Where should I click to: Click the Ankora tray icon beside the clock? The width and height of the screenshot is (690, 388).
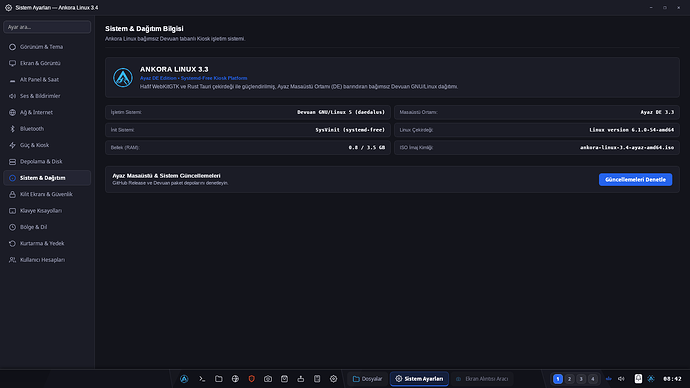[651, 379]
